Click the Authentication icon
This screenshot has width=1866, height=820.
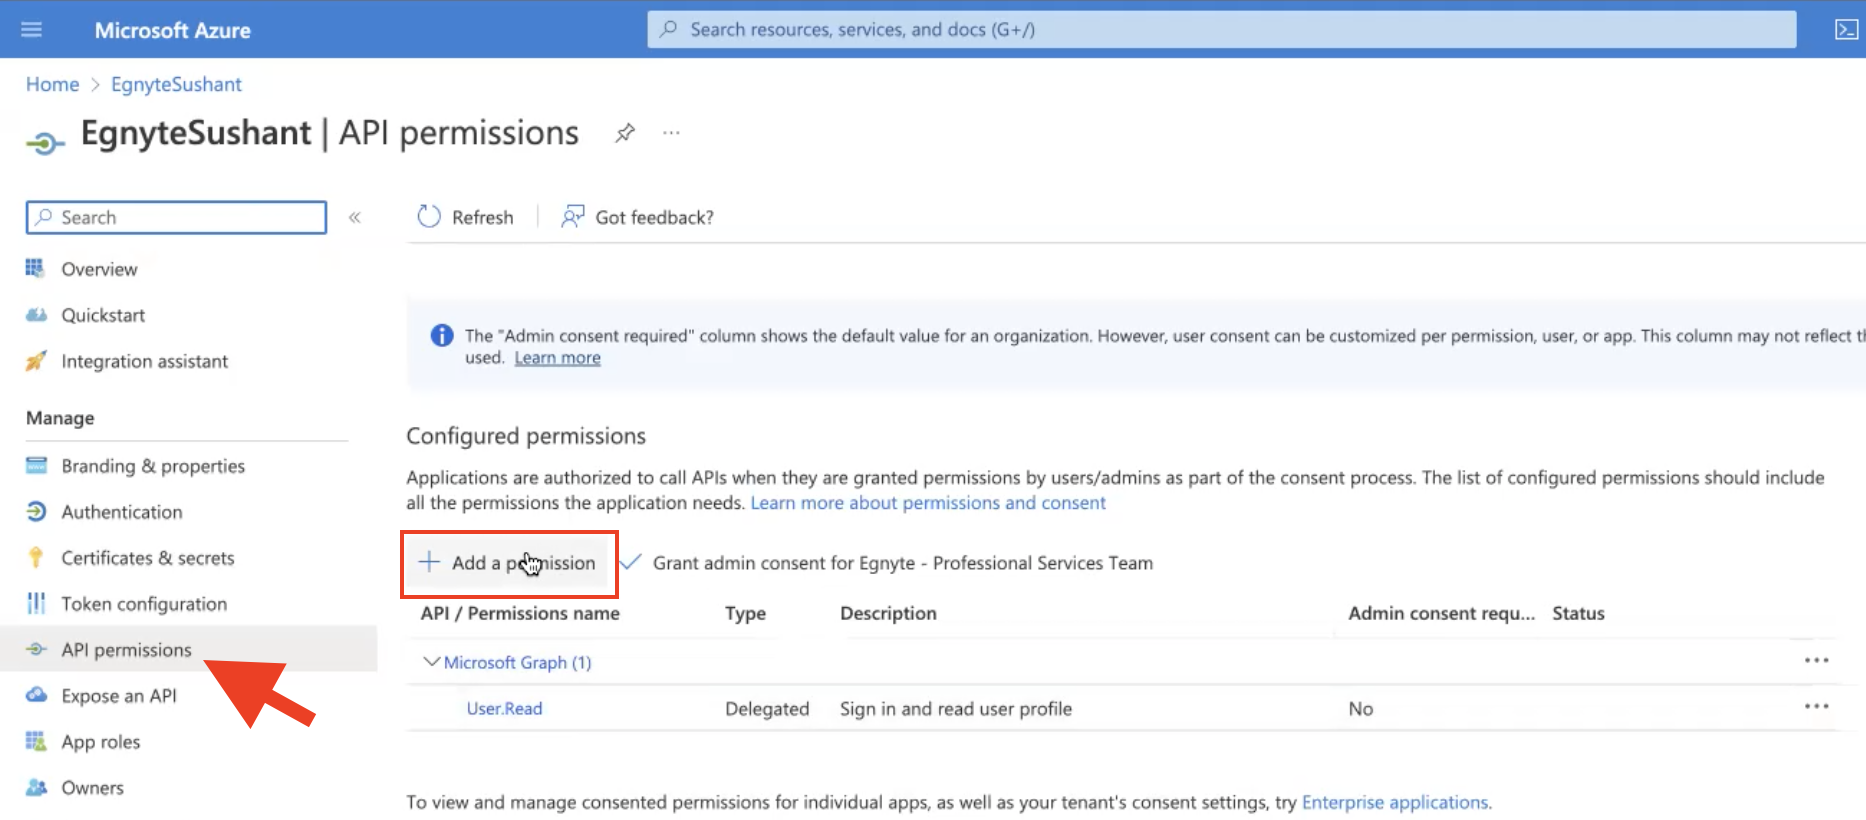tap(36, 511)
